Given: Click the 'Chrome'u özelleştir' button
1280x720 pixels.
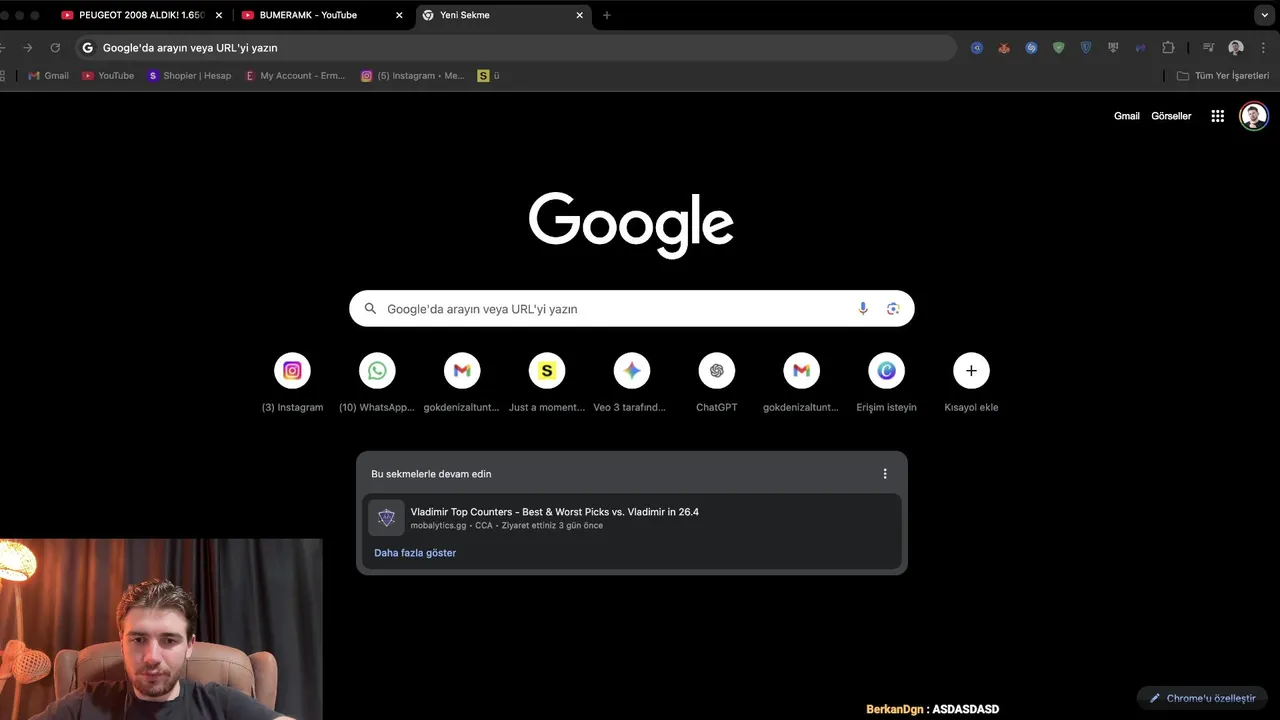Looking at the screenshot, I should click(x=1202, y=698).
